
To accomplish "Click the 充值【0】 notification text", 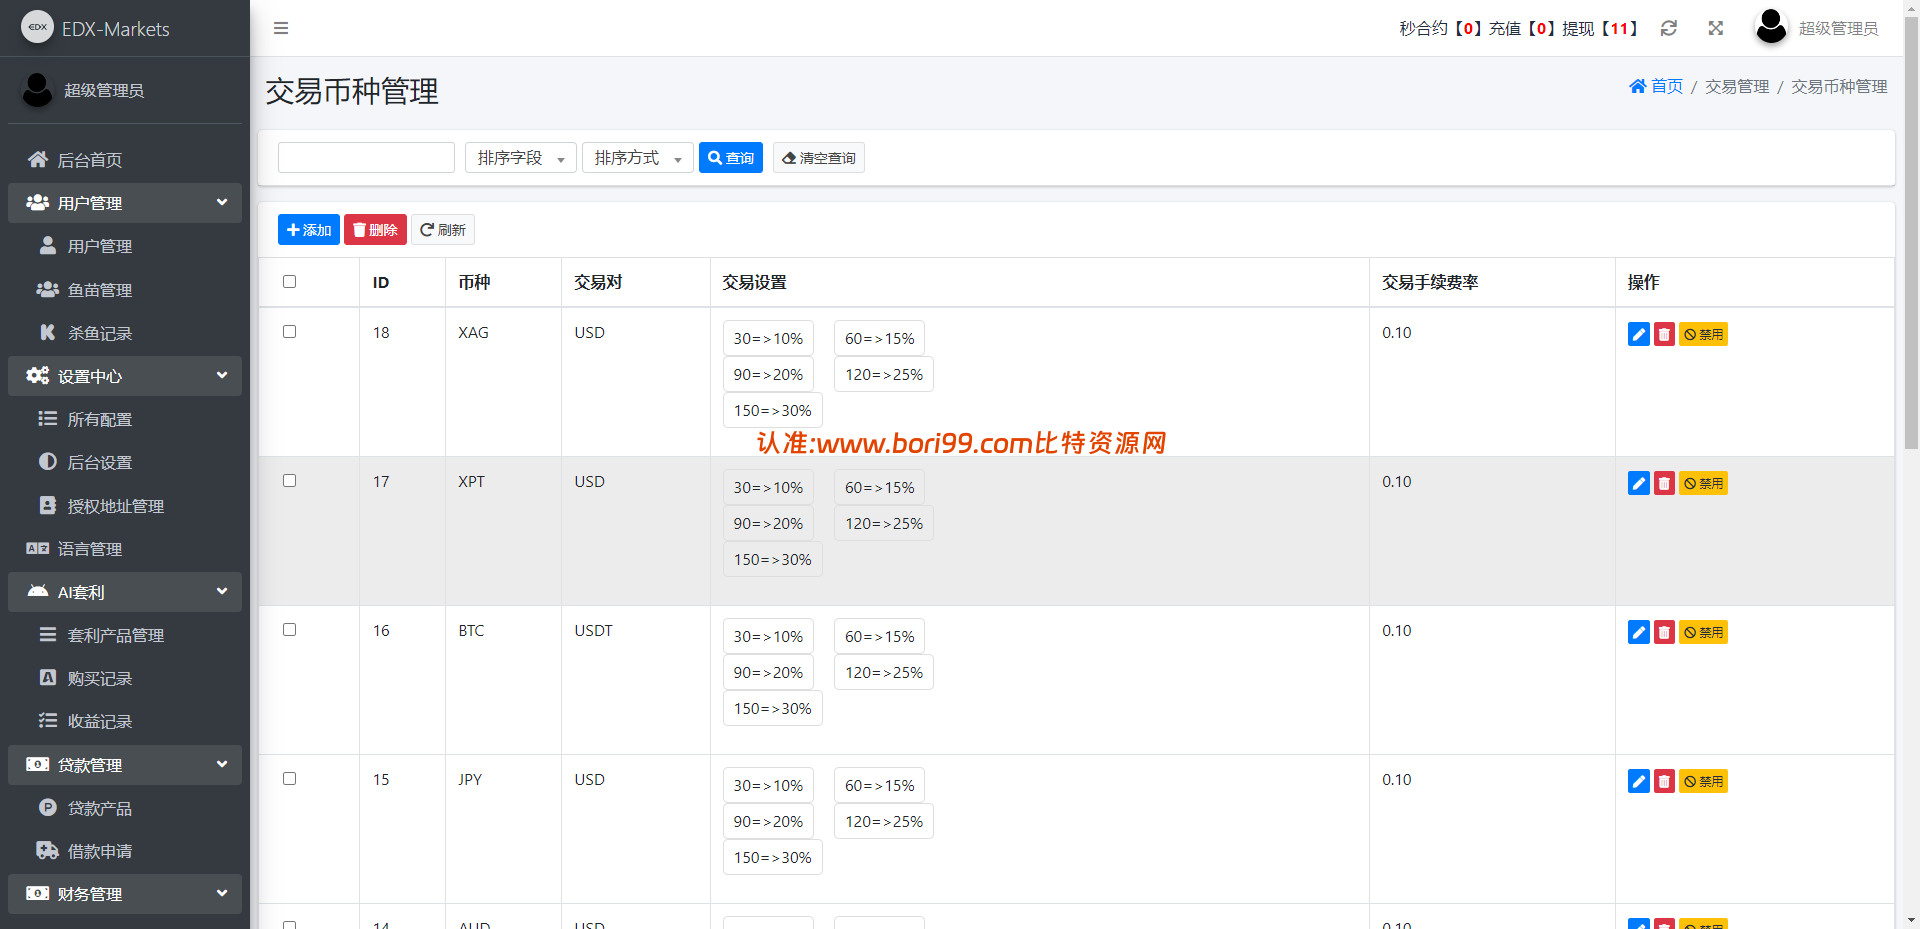I will [1523, 28].
